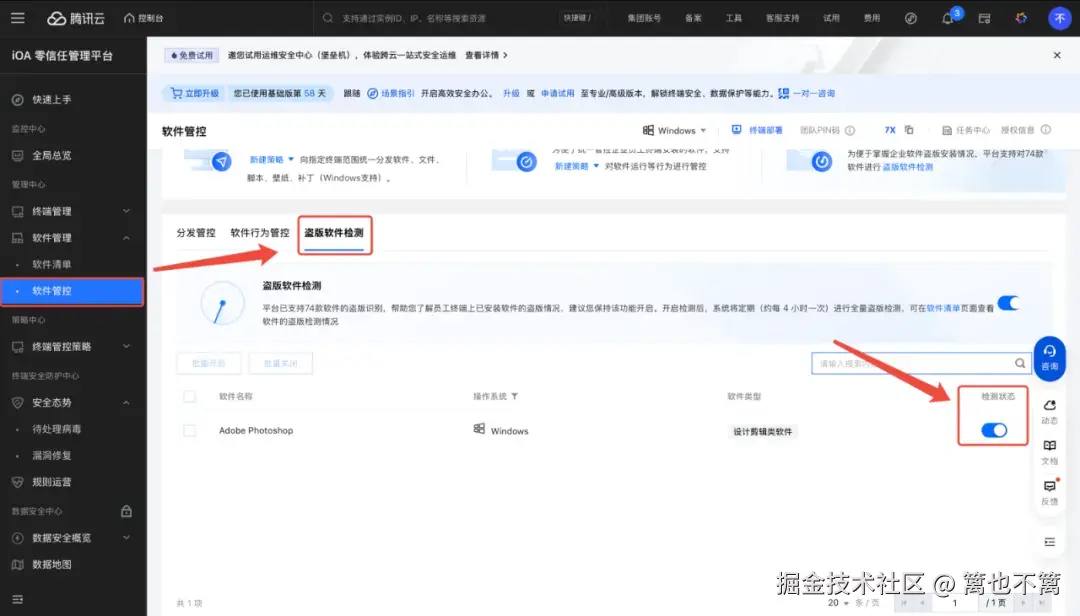Click the 立即升级 upgrade button
The width and height of the screenshot is (1080, 616).
pyautogui.click(x=196, y=92)
